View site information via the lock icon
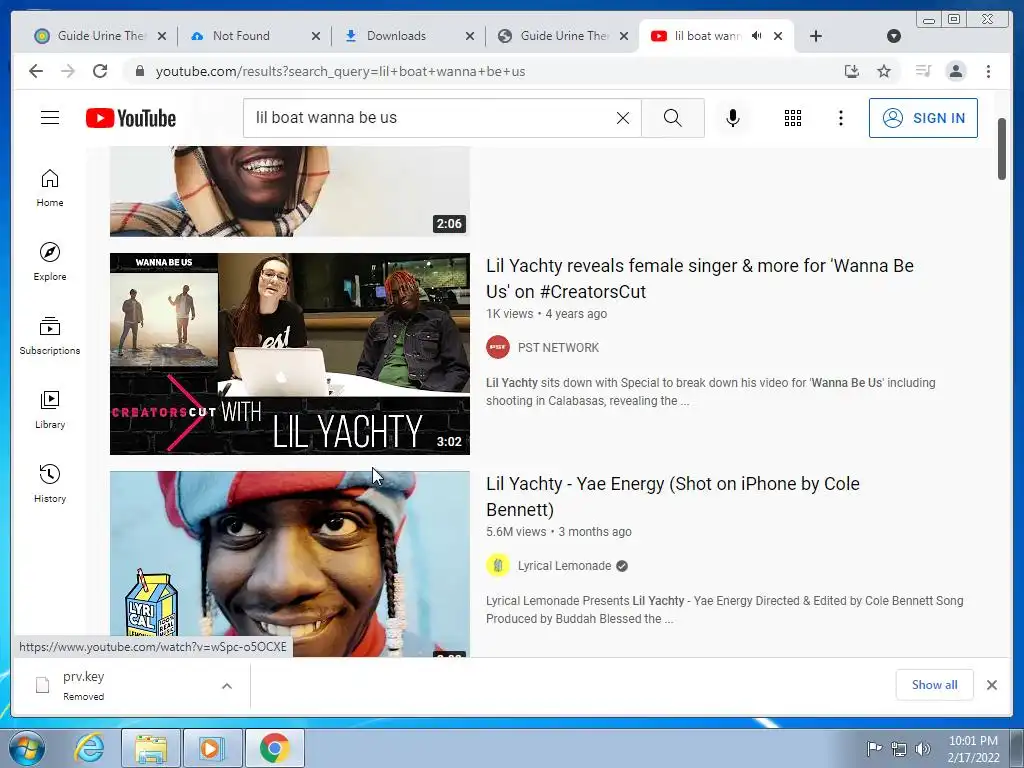This screenshot has width=1024, height=768. 139,71
